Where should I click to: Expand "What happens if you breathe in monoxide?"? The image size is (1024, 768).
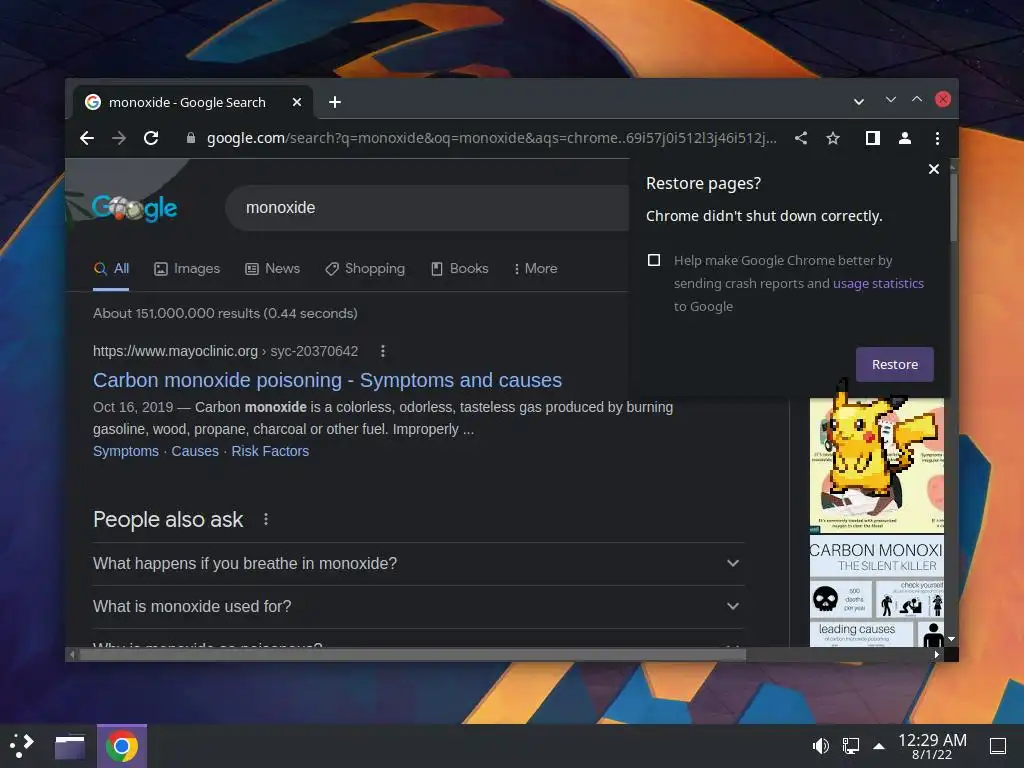[418, 564]
